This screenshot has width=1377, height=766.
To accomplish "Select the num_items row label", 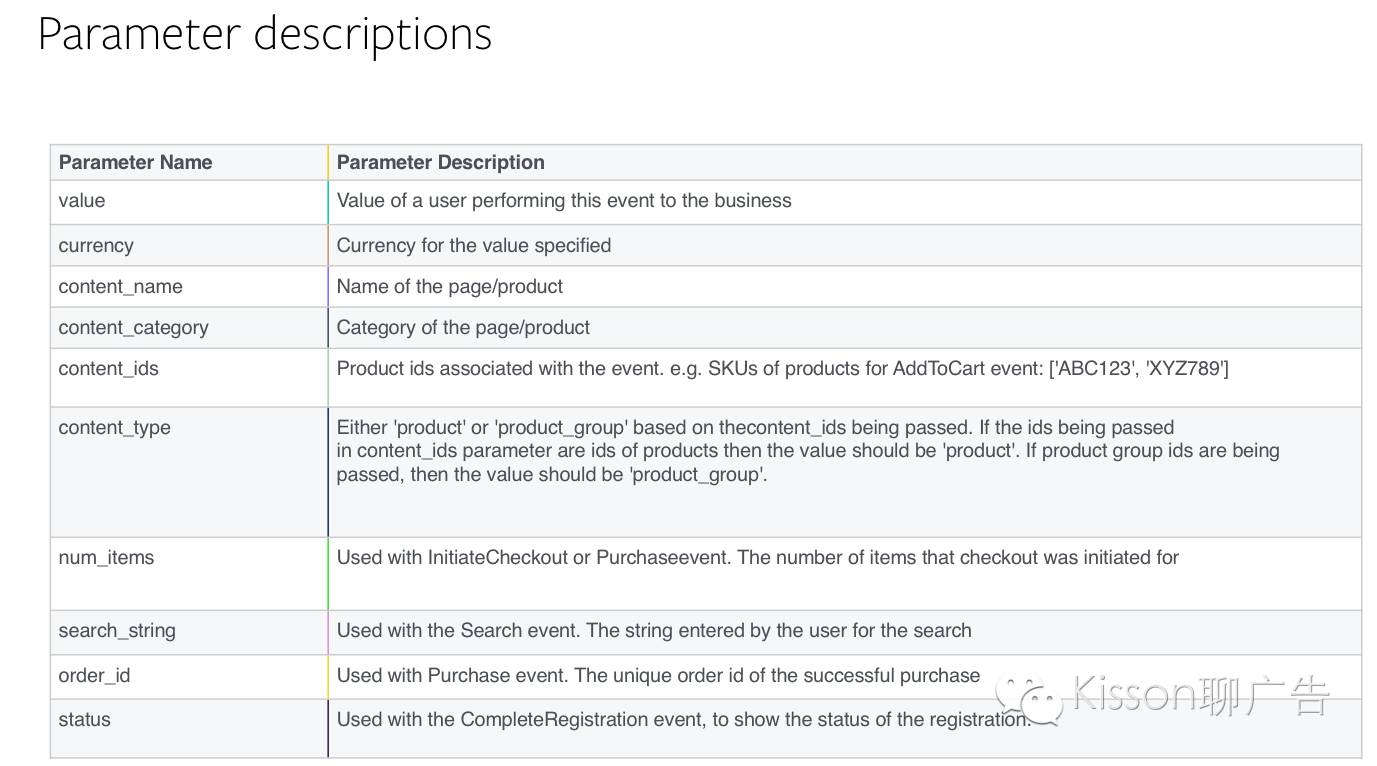I will (106, 557).
